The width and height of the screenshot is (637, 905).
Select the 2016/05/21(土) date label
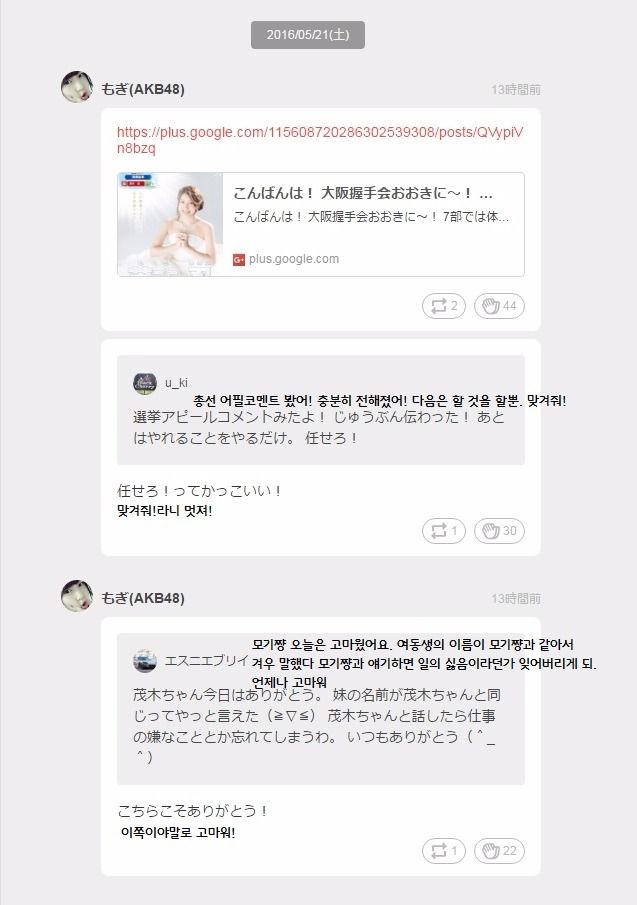(308, 35)
